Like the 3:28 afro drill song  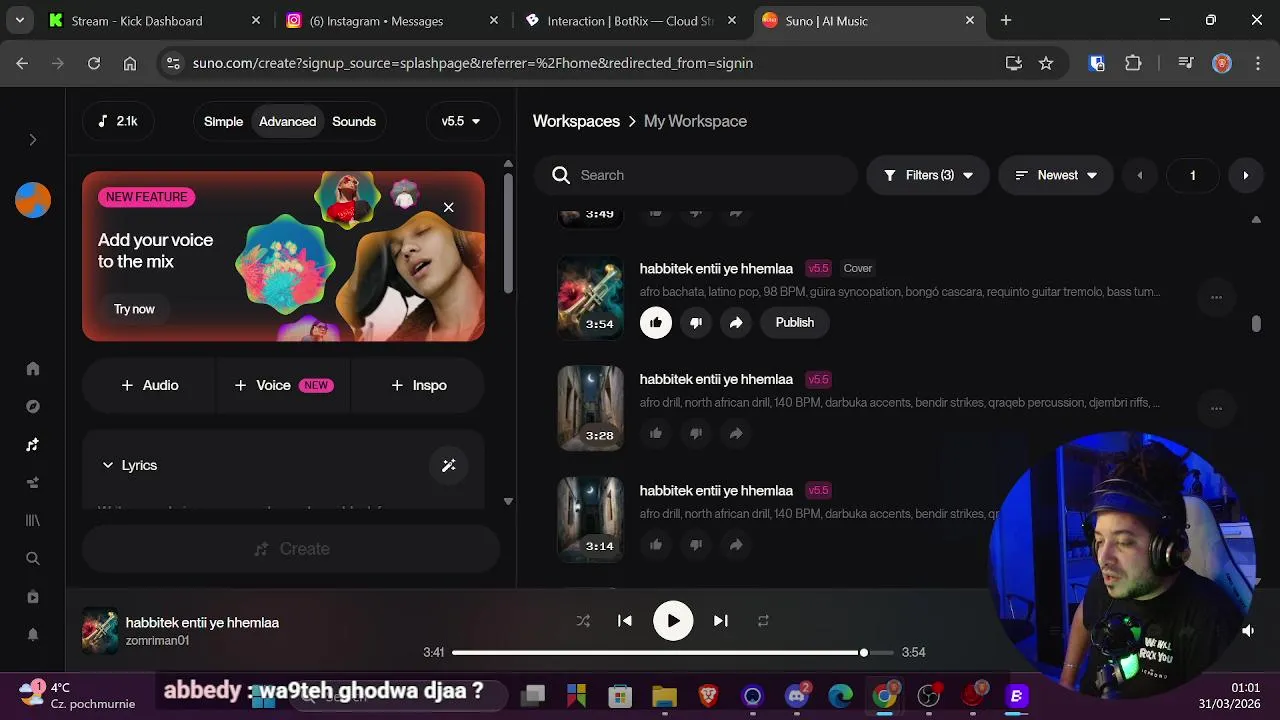656,433
